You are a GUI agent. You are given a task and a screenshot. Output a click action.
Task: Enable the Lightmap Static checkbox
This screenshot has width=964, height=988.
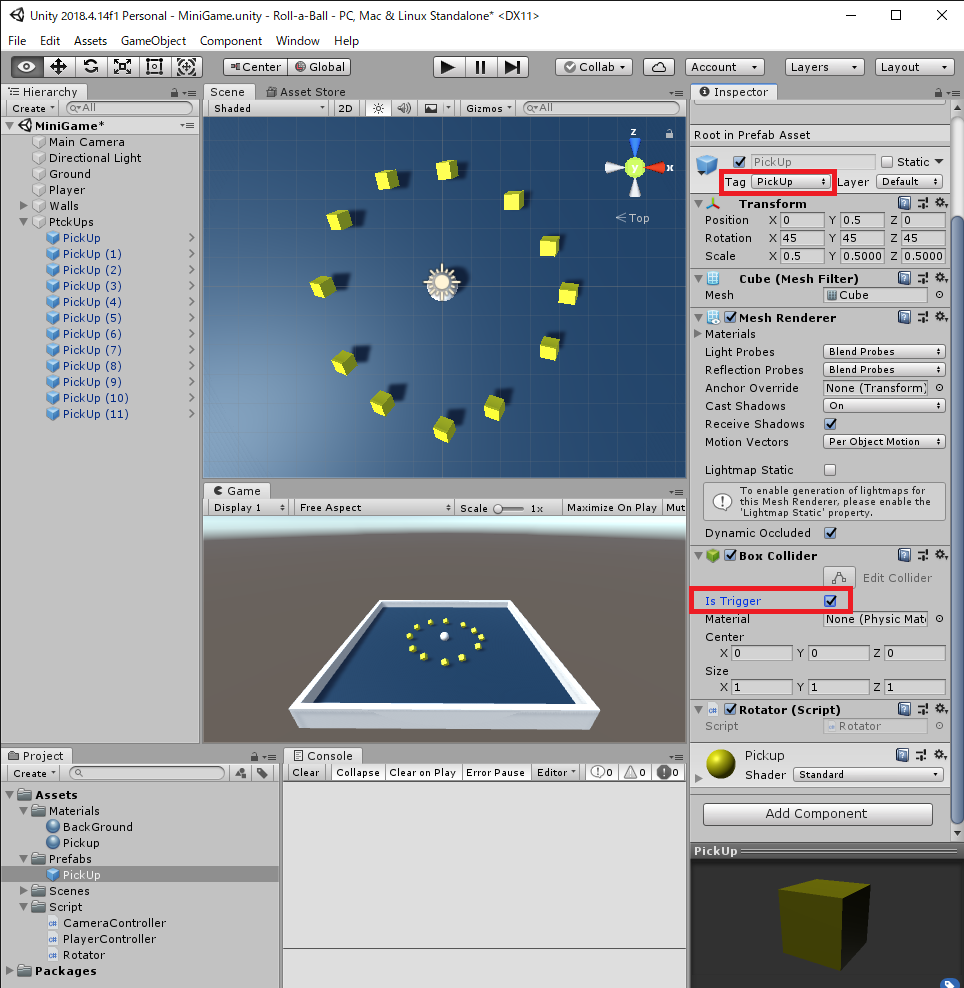[830, 470]
